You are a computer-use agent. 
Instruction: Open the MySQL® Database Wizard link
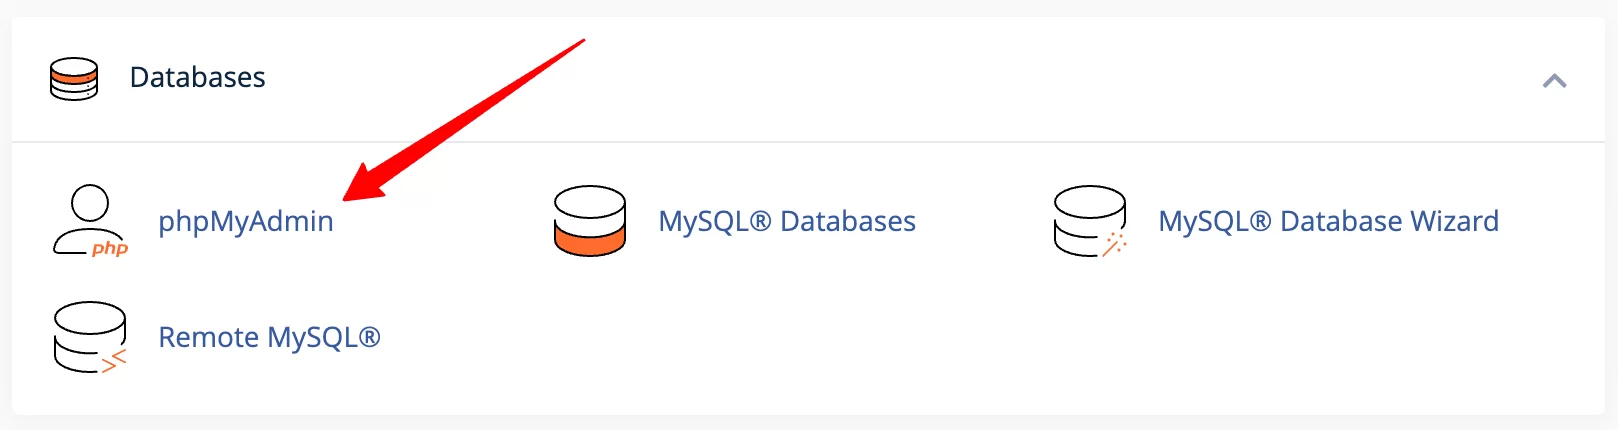tap(1328, 221)
